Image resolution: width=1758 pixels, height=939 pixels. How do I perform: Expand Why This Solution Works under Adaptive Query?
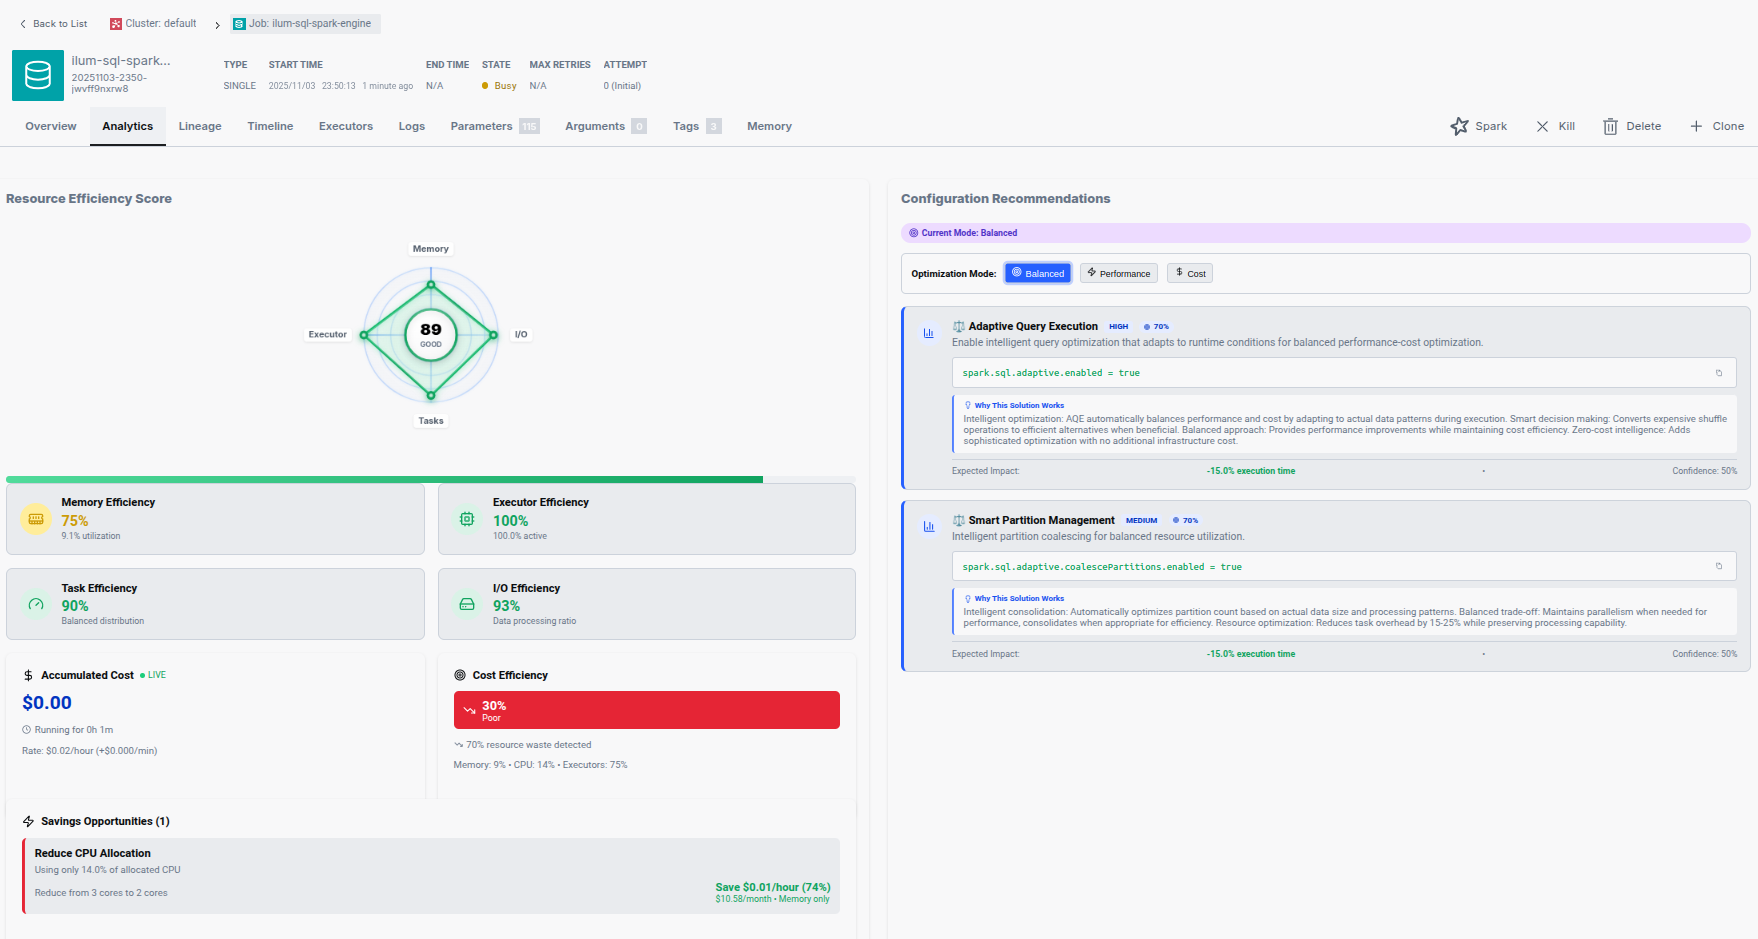click(1019, 406)
